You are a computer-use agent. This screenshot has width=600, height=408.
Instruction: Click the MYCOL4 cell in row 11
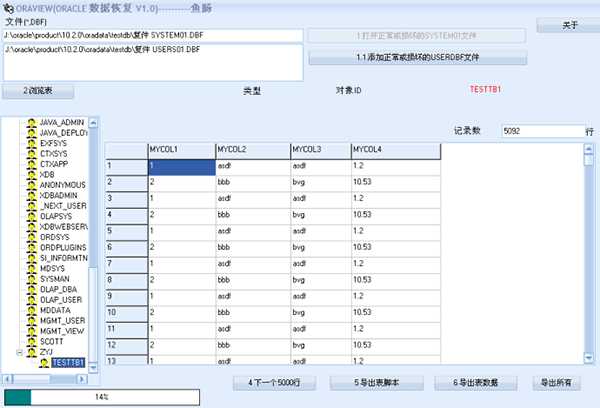pos(396,330)
